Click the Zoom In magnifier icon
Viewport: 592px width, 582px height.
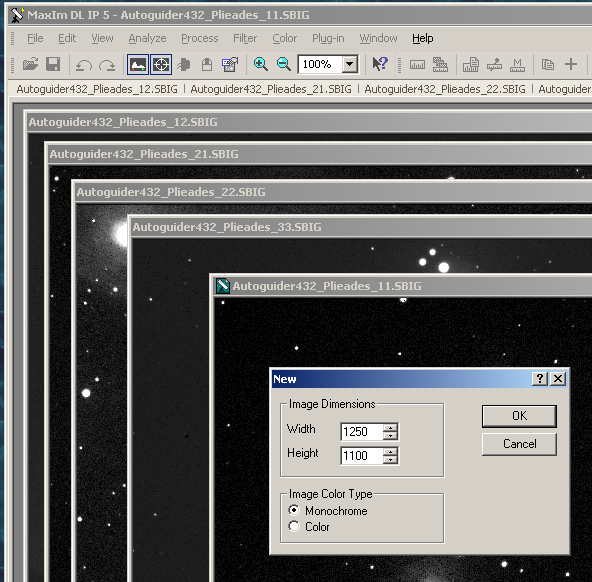(x=261, y=64)
